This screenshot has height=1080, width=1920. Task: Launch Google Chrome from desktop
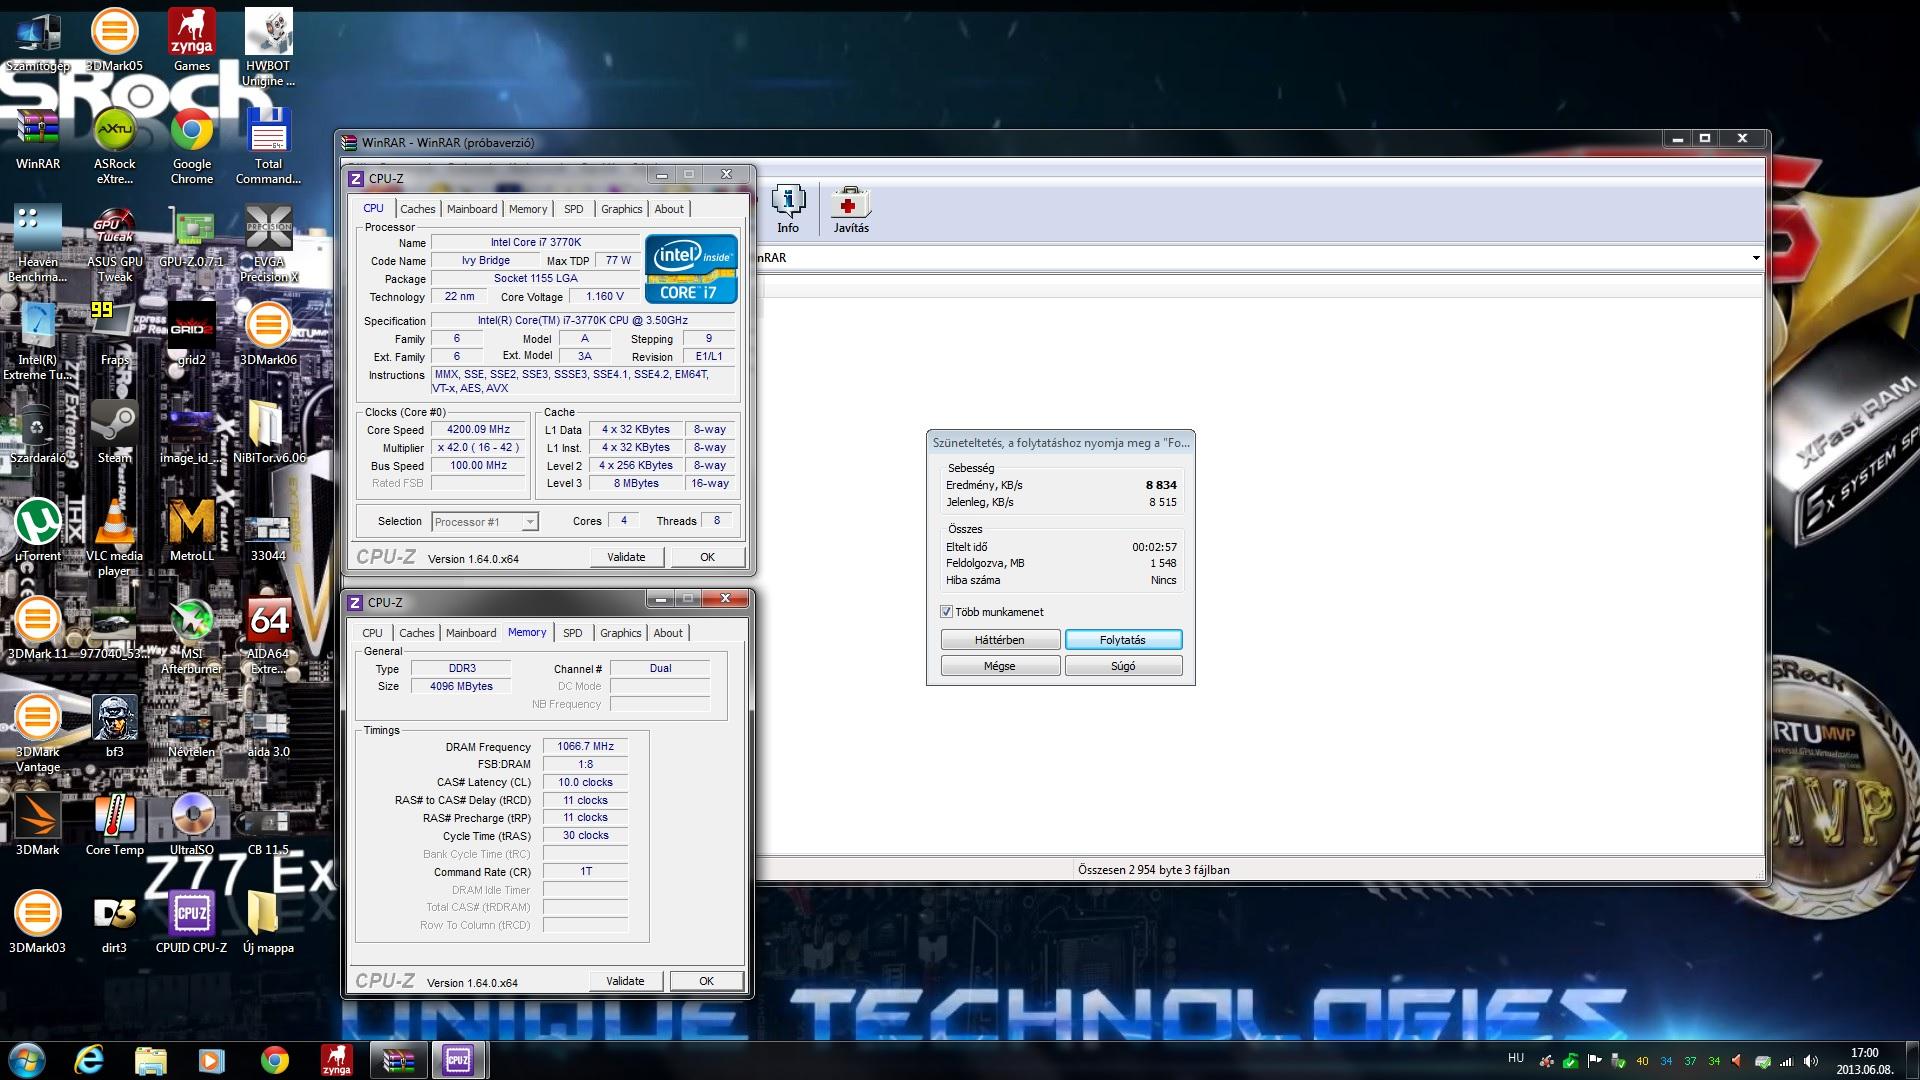pyautogui.click(x=191, y=146)
